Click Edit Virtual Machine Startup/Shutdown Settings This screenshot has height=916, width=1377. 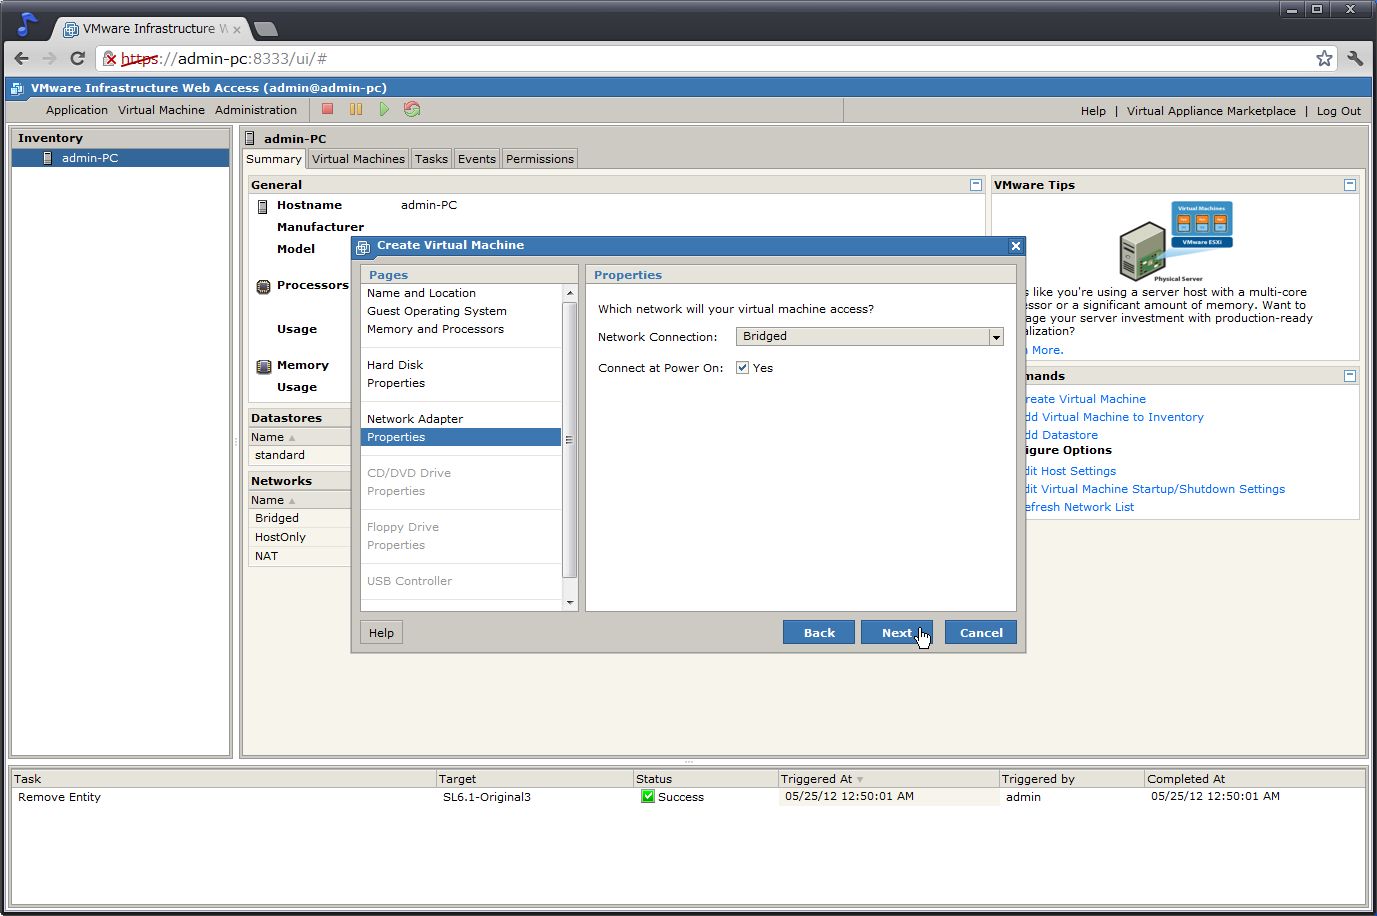tap(1156, 489)
